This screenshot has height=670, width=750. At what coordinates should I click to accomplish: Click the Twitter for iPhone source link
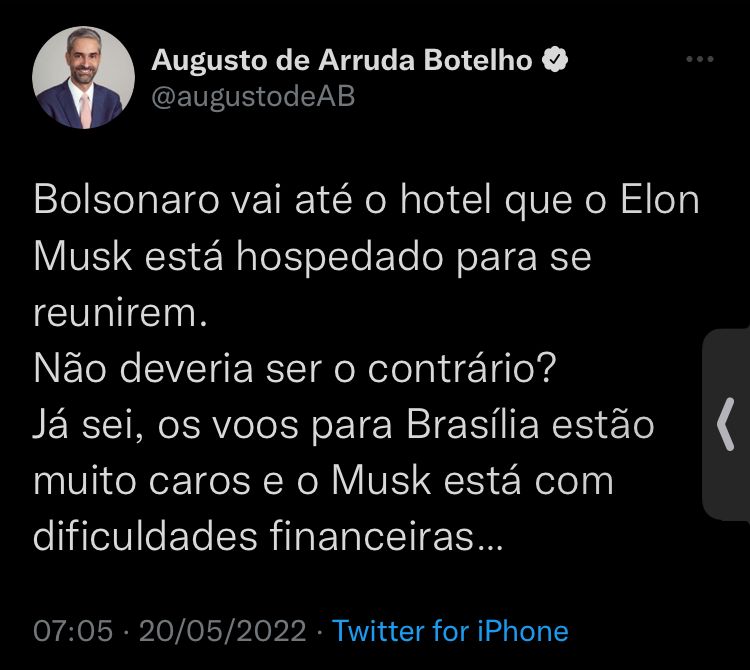(x=450, y=631)
